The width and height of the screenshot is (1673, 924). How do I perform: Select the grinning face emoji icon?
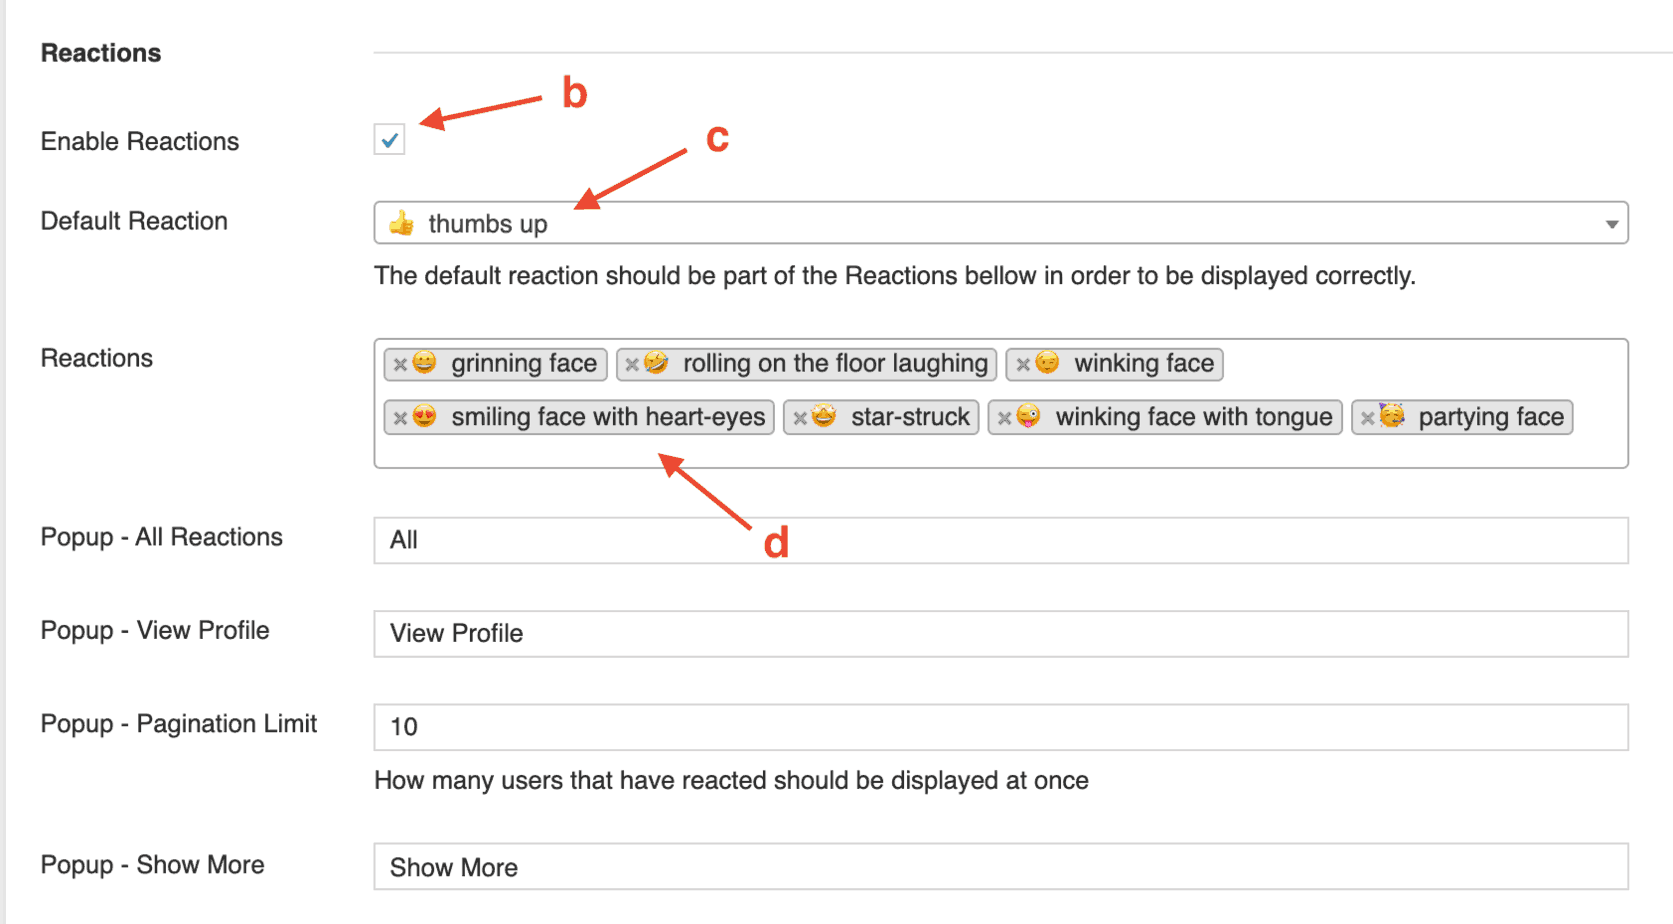click(424, 362)
